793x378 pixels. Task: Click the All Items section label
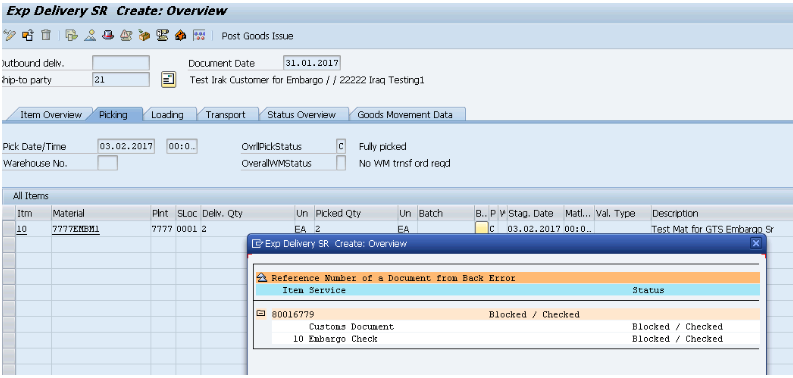point(31,196)
